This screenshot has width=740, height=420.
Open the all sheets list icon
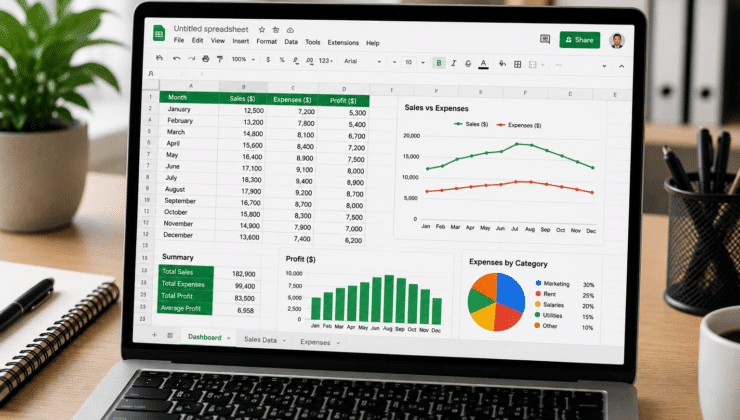(170, 336)
